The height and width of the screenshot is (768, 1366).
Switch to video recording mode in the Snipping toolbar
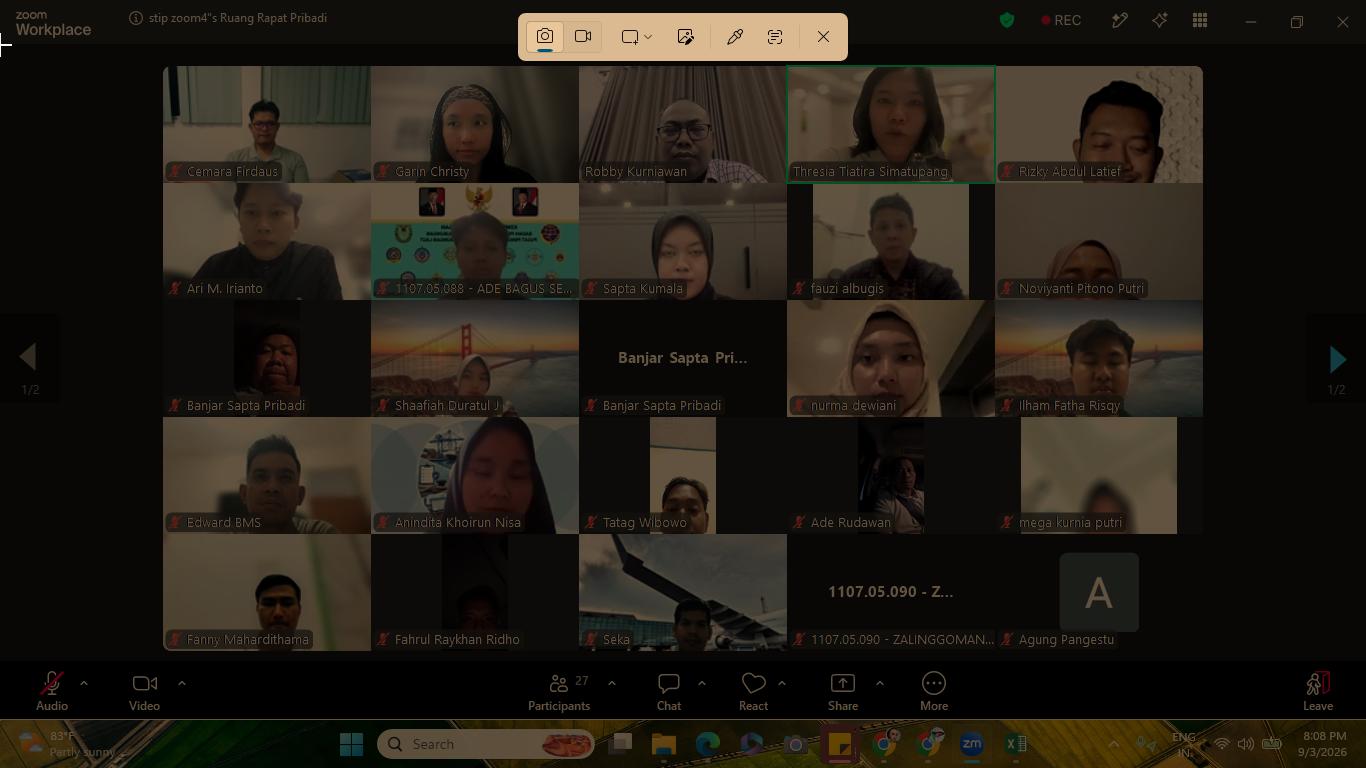pyautogui.click(x=583, y=36)
